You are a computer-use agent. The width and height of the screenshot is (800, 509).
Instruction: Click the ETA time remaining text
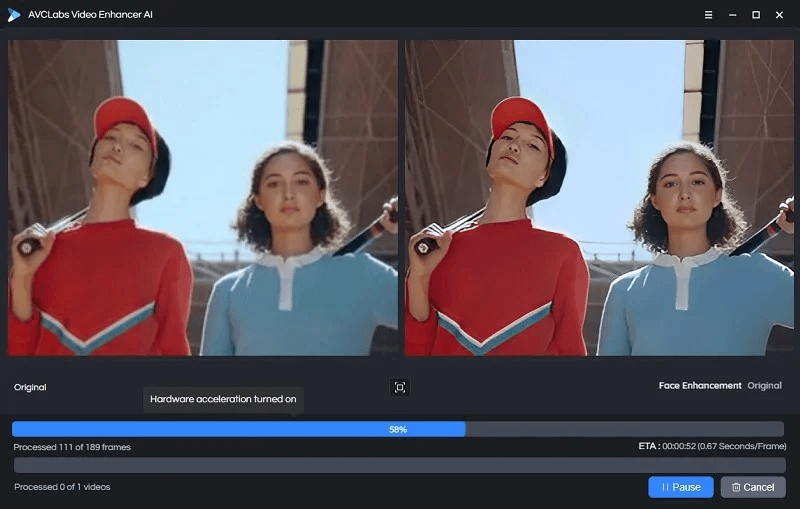point(711,446)
